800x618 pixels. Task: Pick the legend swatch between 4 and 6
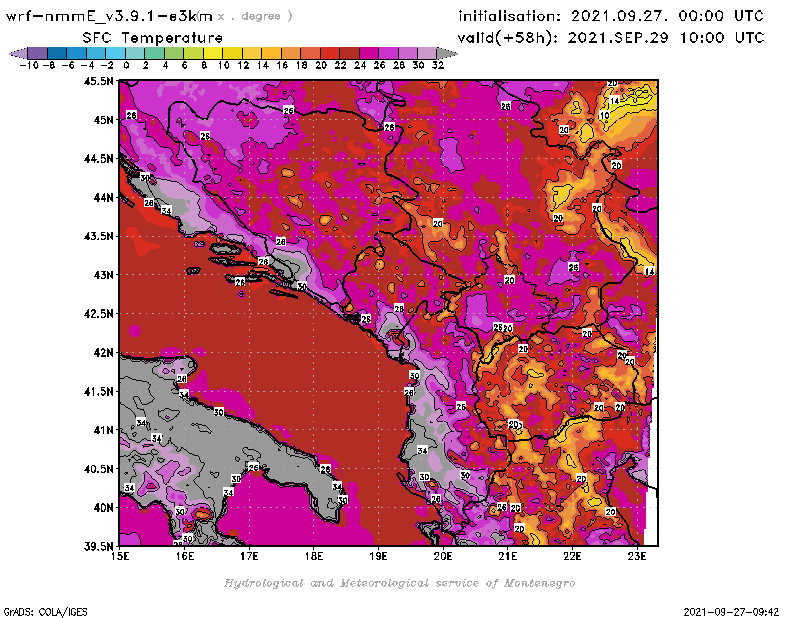(174, 54)
